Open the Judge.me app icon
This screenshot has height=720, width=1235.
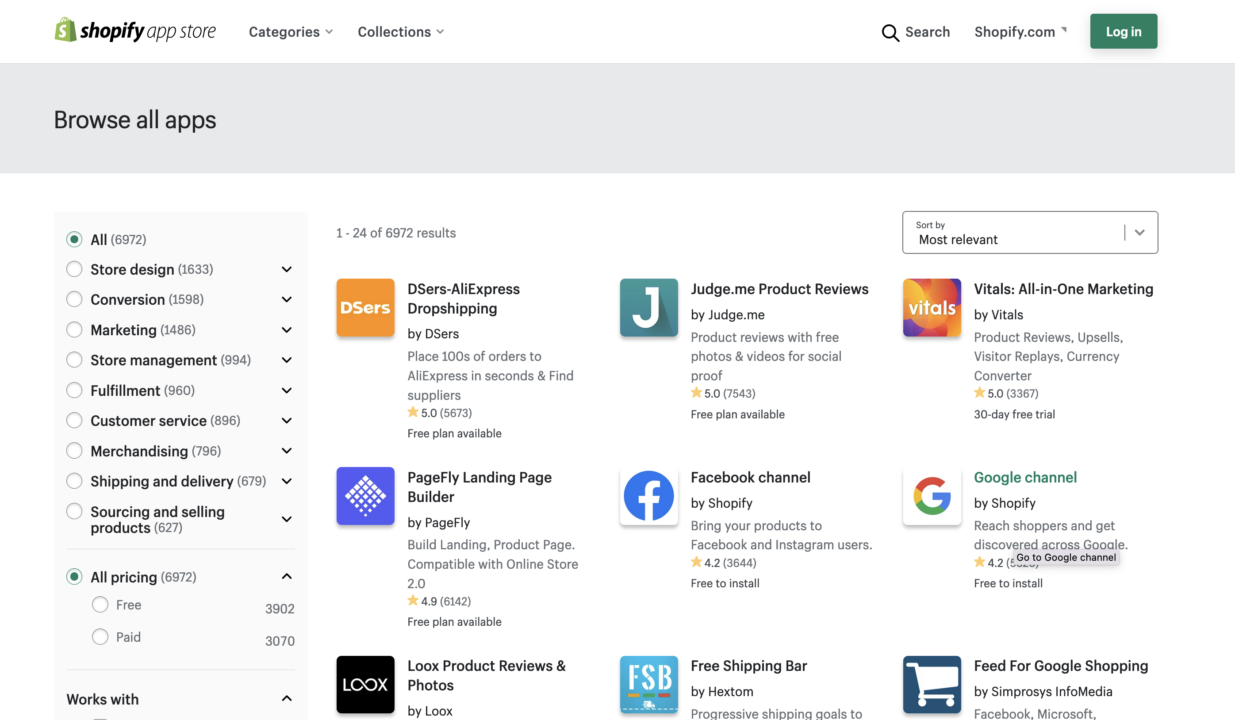[x=649, y=308]
